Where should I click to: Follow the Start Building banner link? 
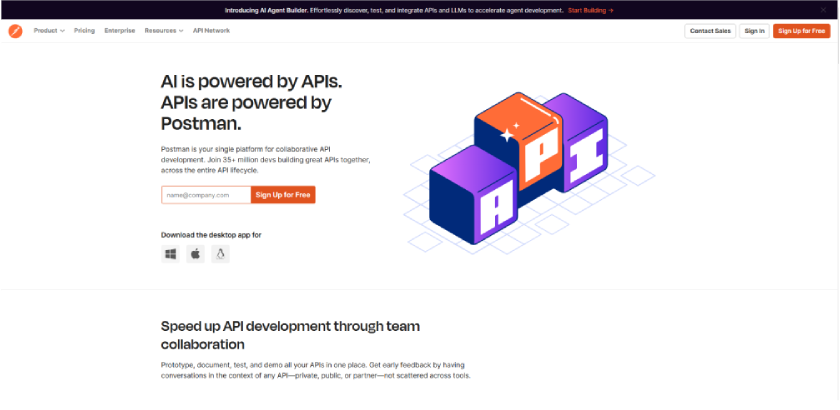[x=590, y=10]
